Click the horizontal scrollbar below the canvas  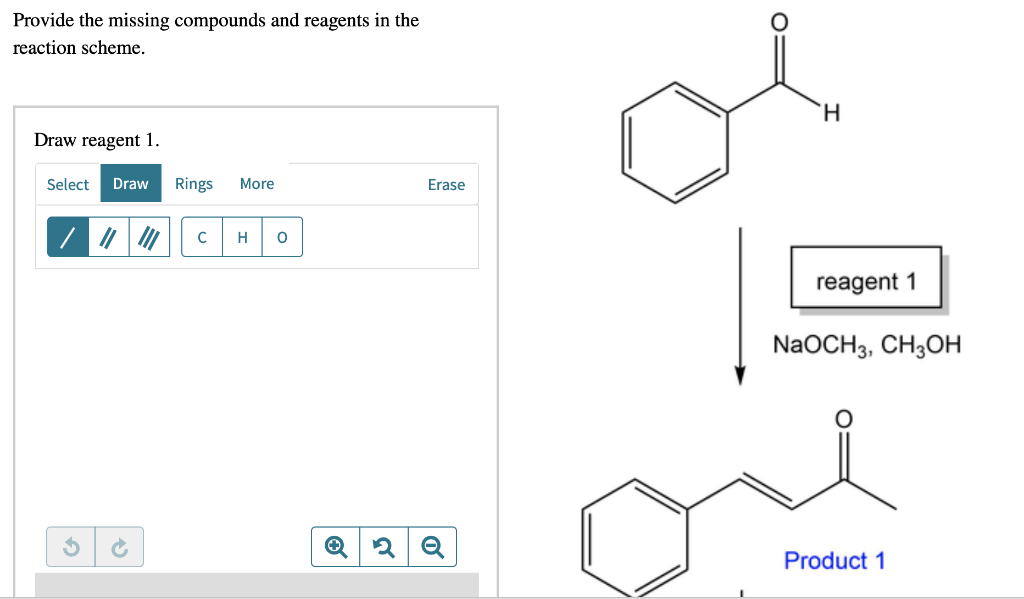(x=256, y=583)
